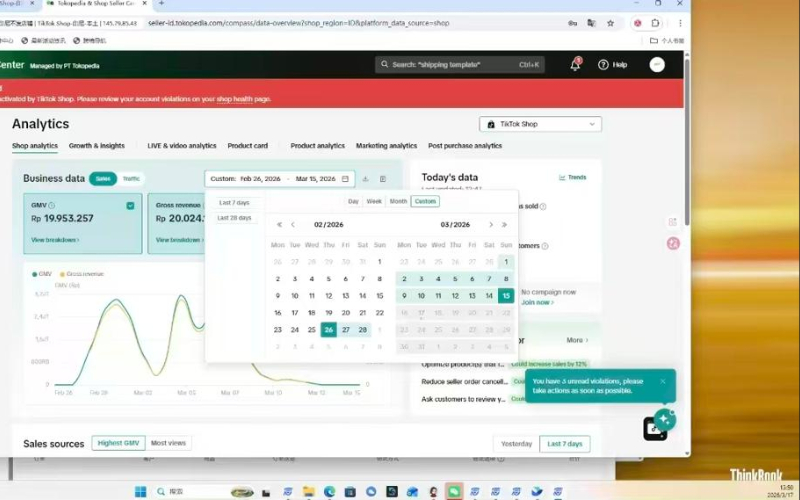Go to next month with right arrow
The width and height of the screenshot is (800, 500).
pos(491,224)
